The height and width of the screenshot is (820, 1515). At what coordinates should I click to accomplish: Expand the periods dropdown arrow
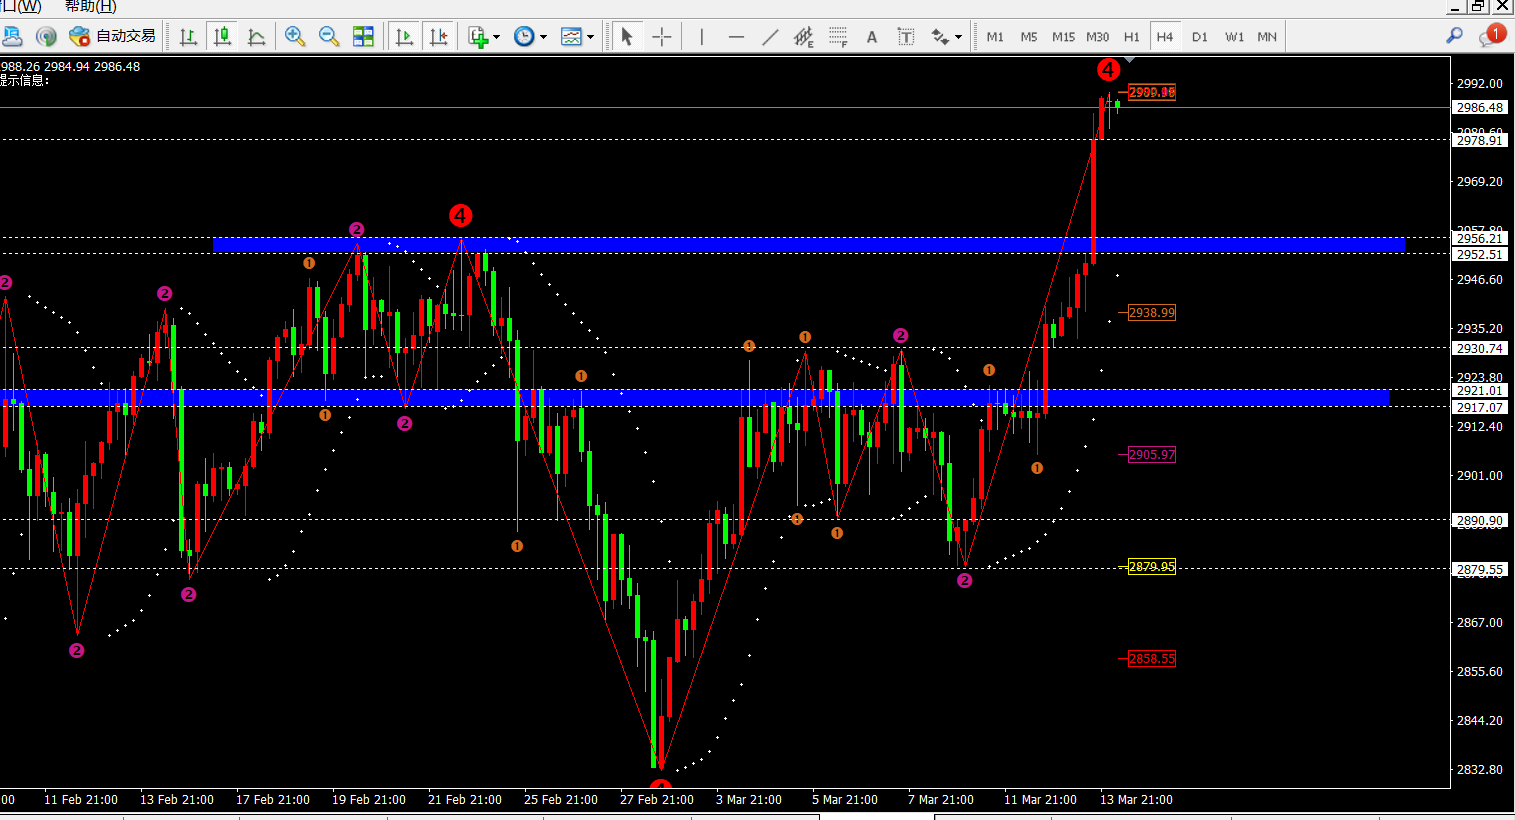[544, 37]
